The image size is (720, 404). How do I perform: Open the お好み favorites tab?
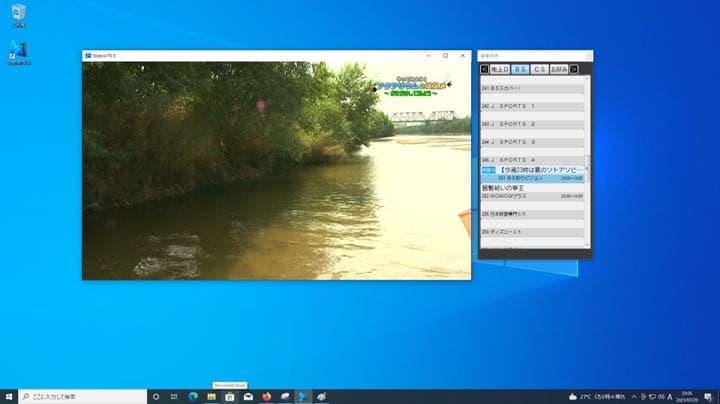tap(559, 69)
